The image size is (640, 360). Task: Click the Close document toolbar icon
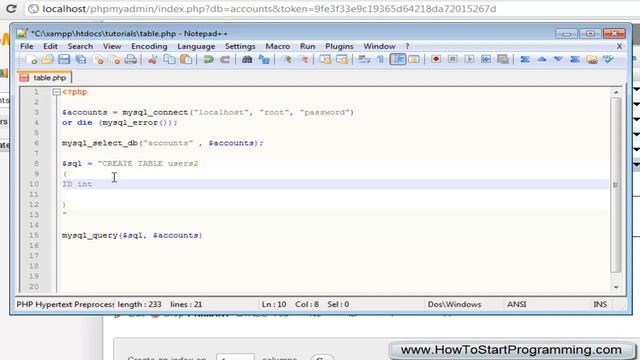[x=98, y=60]
